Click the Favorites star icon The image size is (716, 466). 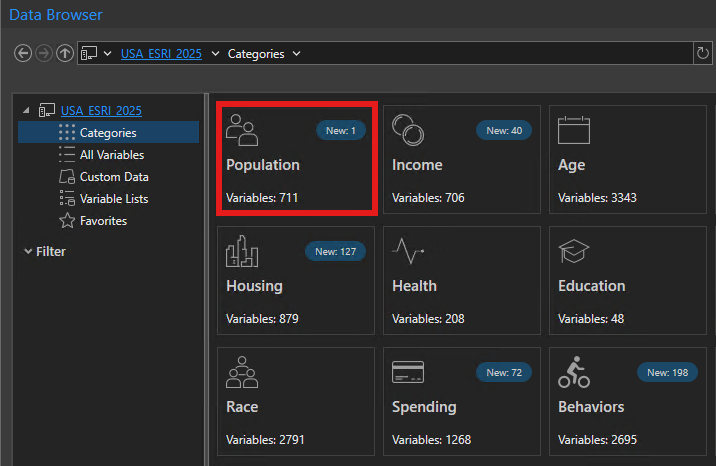pyautogui.click(x=67, y=221)
